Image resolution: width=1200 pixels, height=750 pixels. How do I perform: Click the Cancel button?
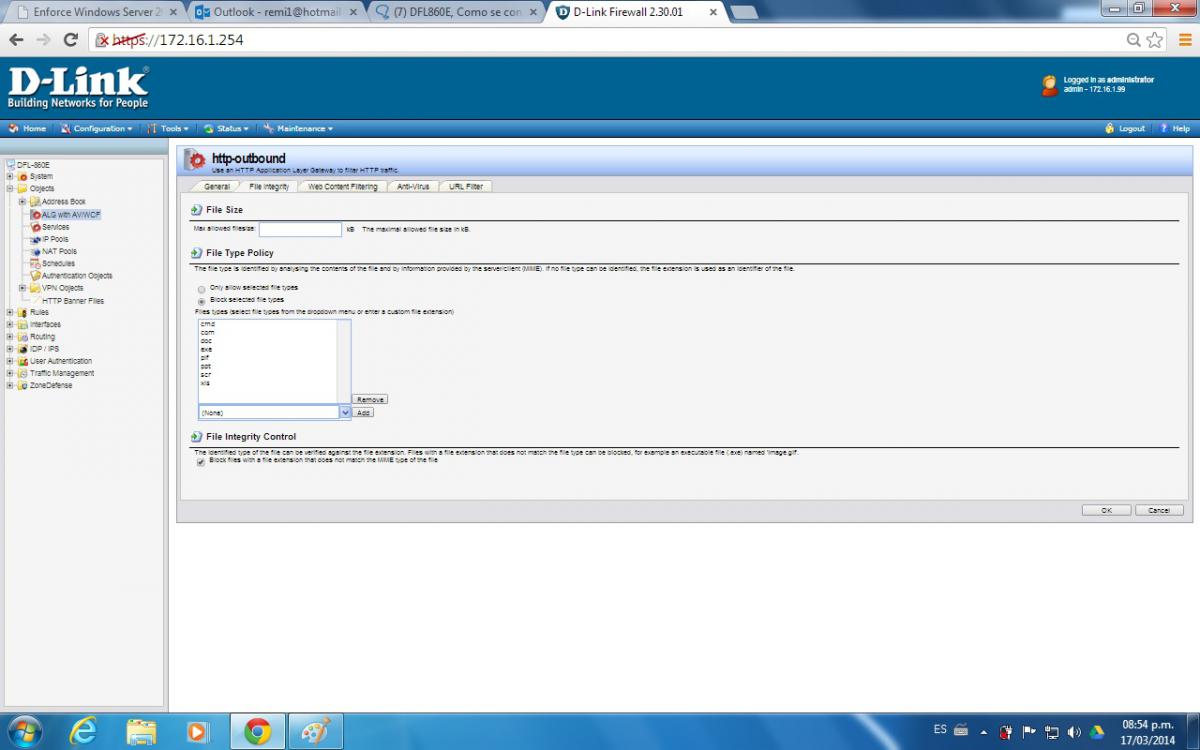1159,510
